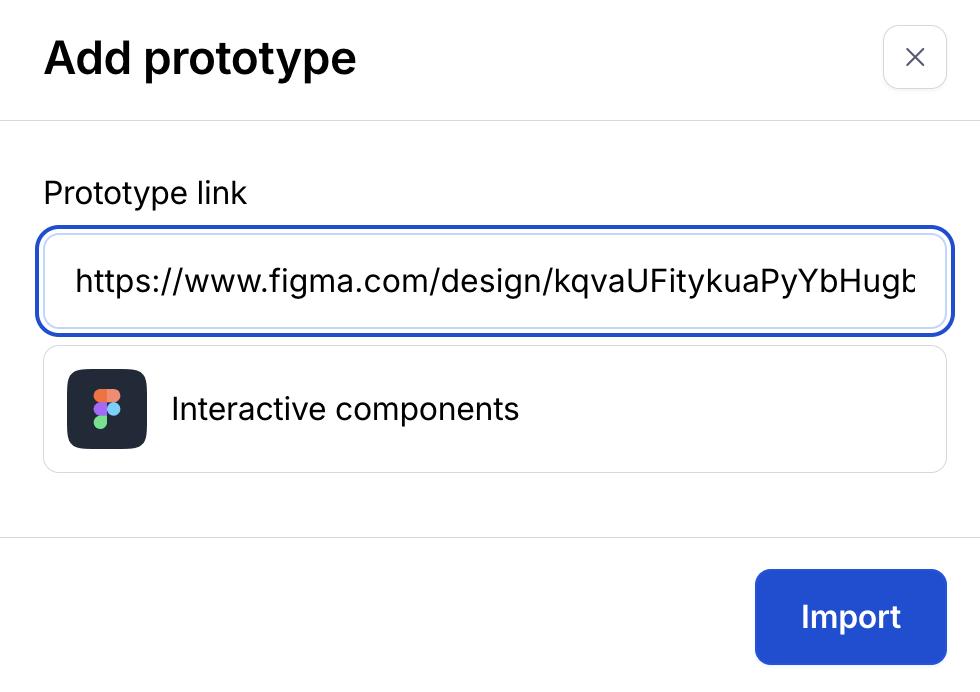Click inside the Prototype link field
Image resolution: width=980 pixels, height=692 pixels.
[494, 282]
